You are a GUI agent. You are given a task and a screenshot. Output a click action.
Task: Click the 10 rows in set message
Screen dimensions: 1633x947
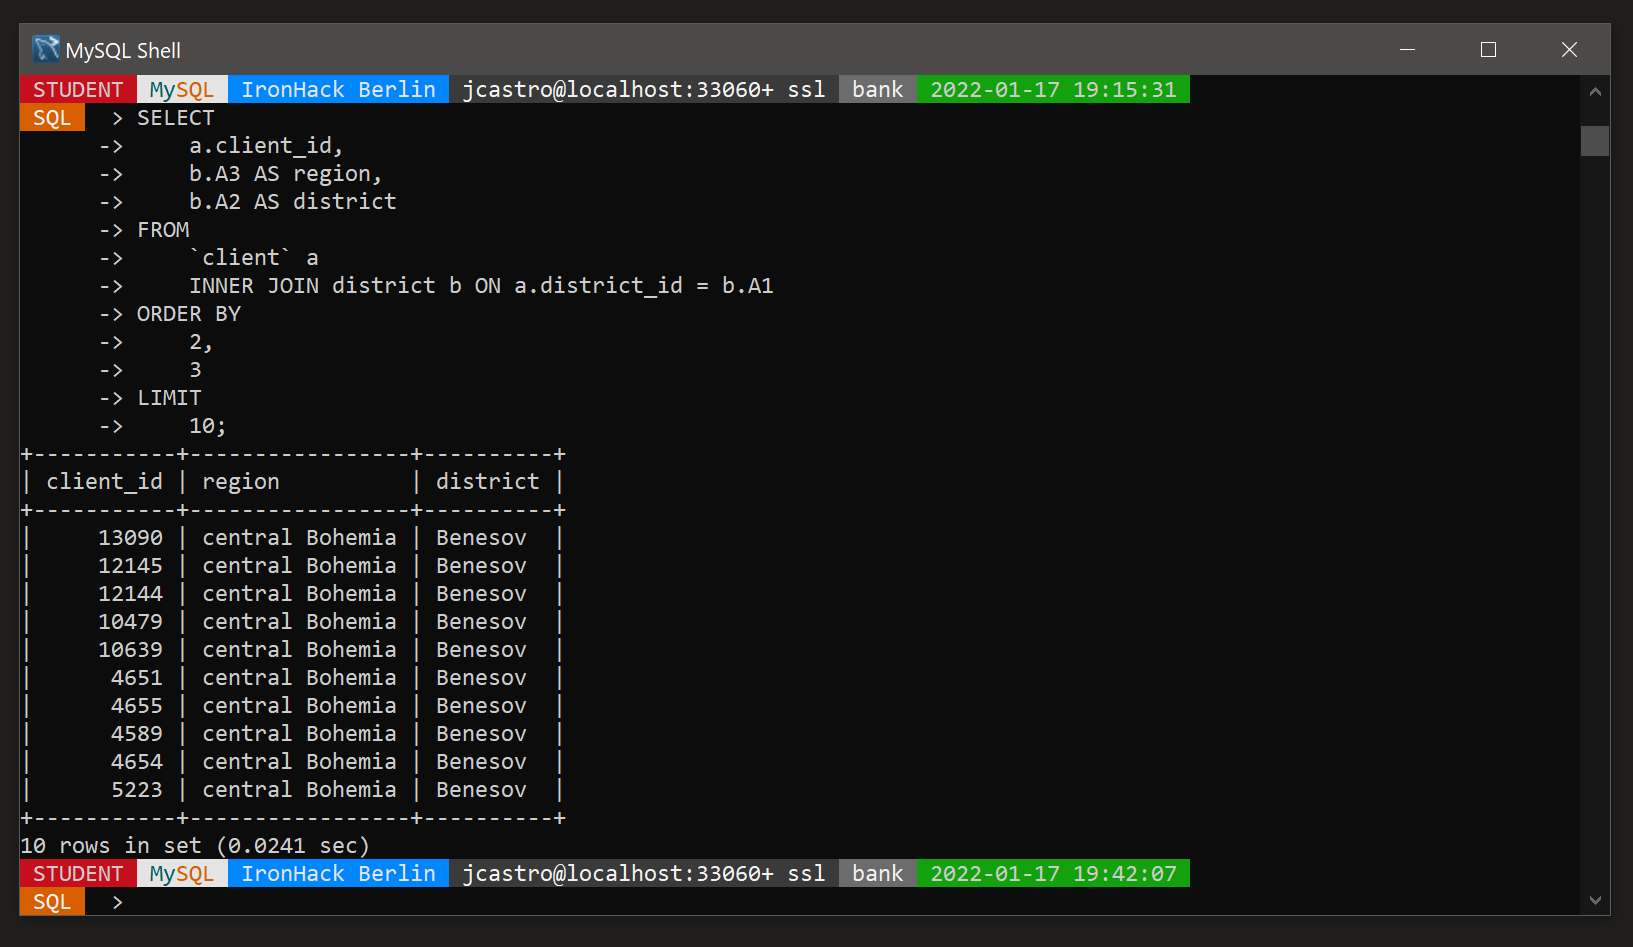pos(195,845)
